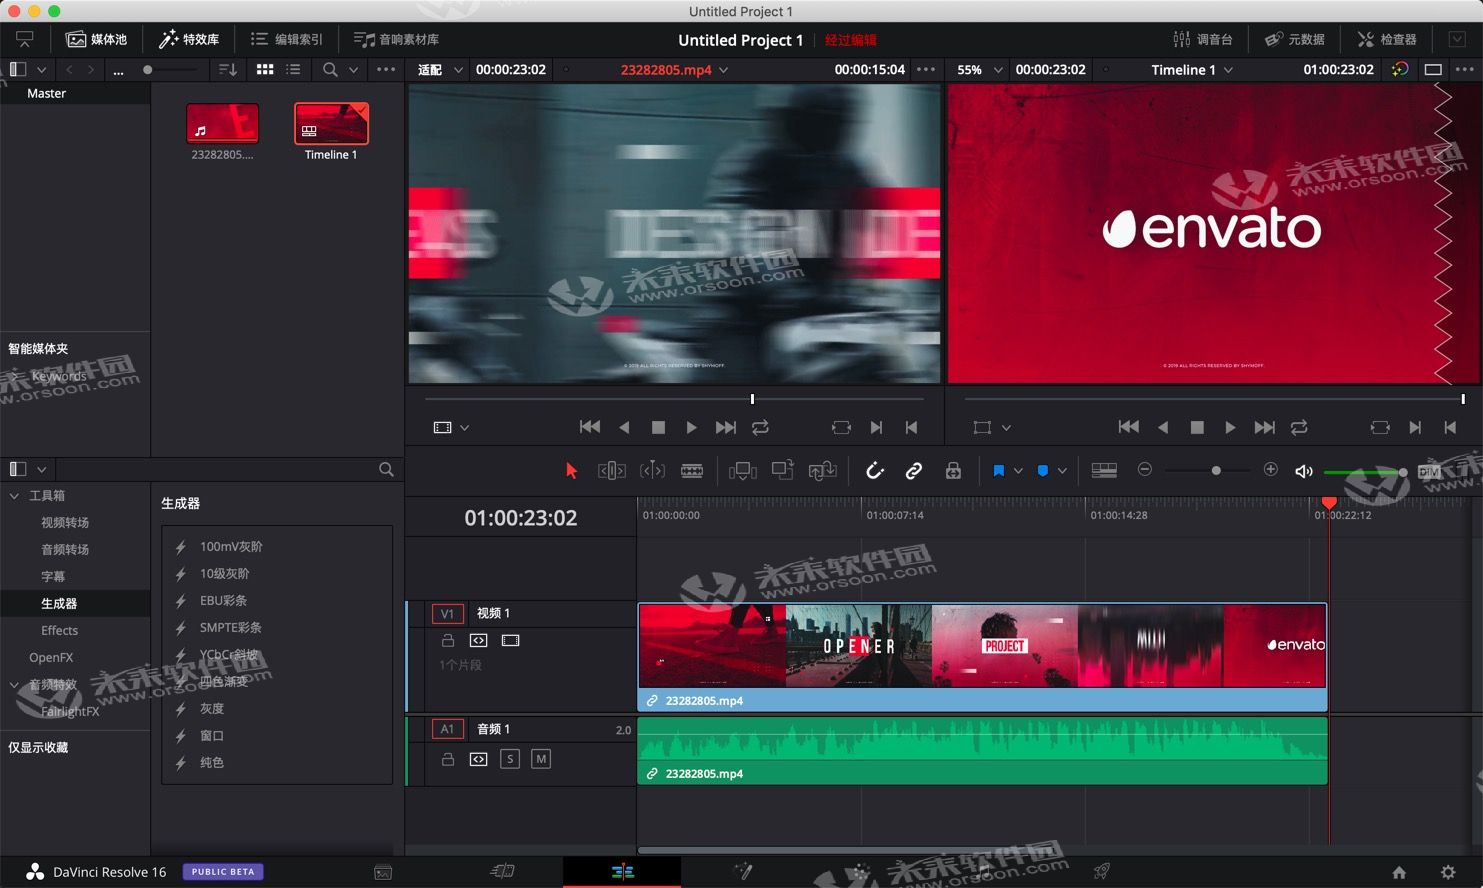Open the marker color dropdown arrow
This screenshot has width=1483, height=888.
tap(1062, 471)
